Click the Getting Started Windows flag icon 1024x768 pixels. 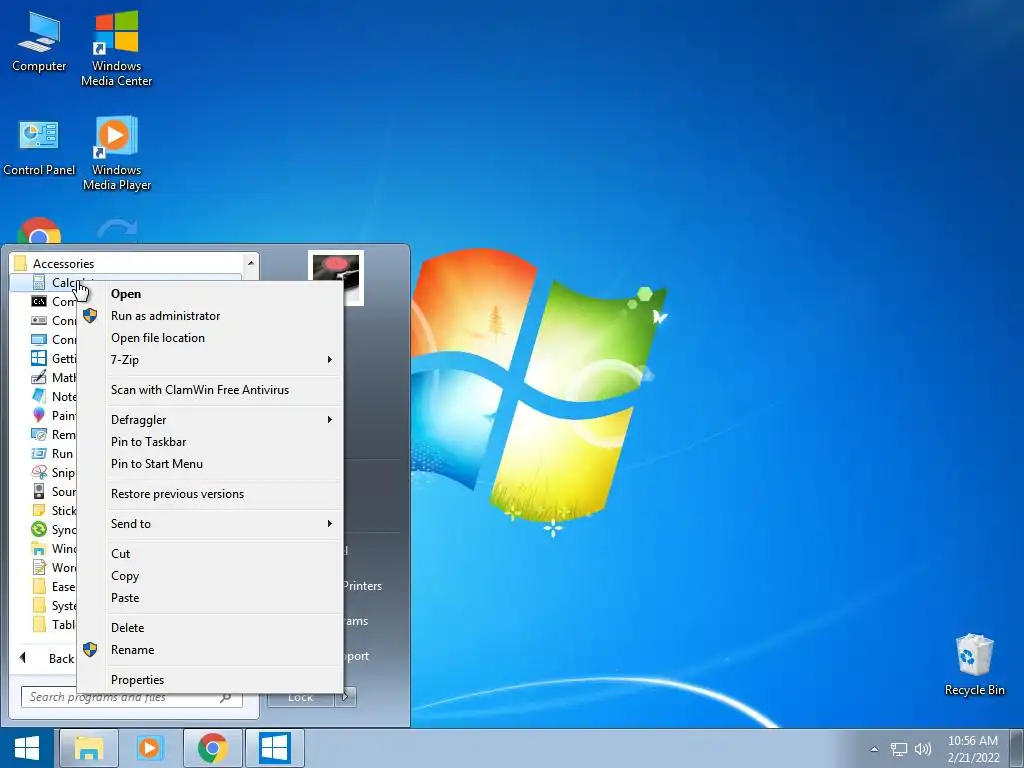pos(39,359)
